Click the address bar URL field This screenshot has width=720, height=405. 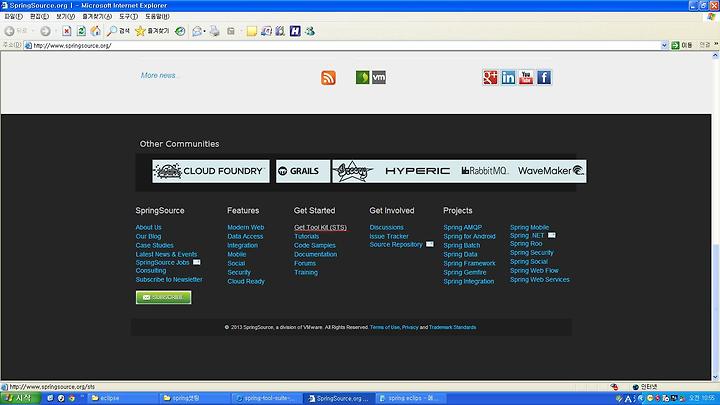pyautogui.click(x=342, y=45)
